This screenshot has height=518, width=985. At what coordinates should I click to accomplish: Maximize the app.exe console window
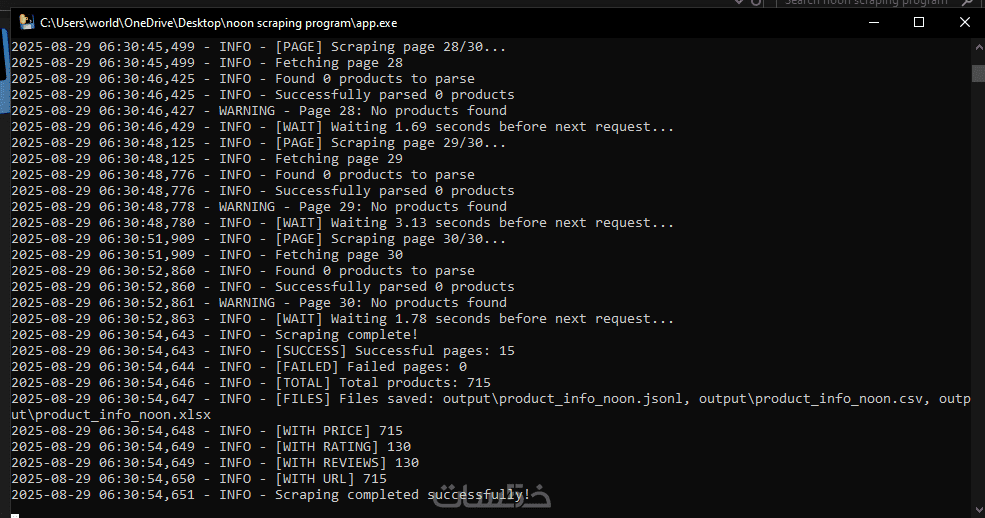tap(919, 22)
